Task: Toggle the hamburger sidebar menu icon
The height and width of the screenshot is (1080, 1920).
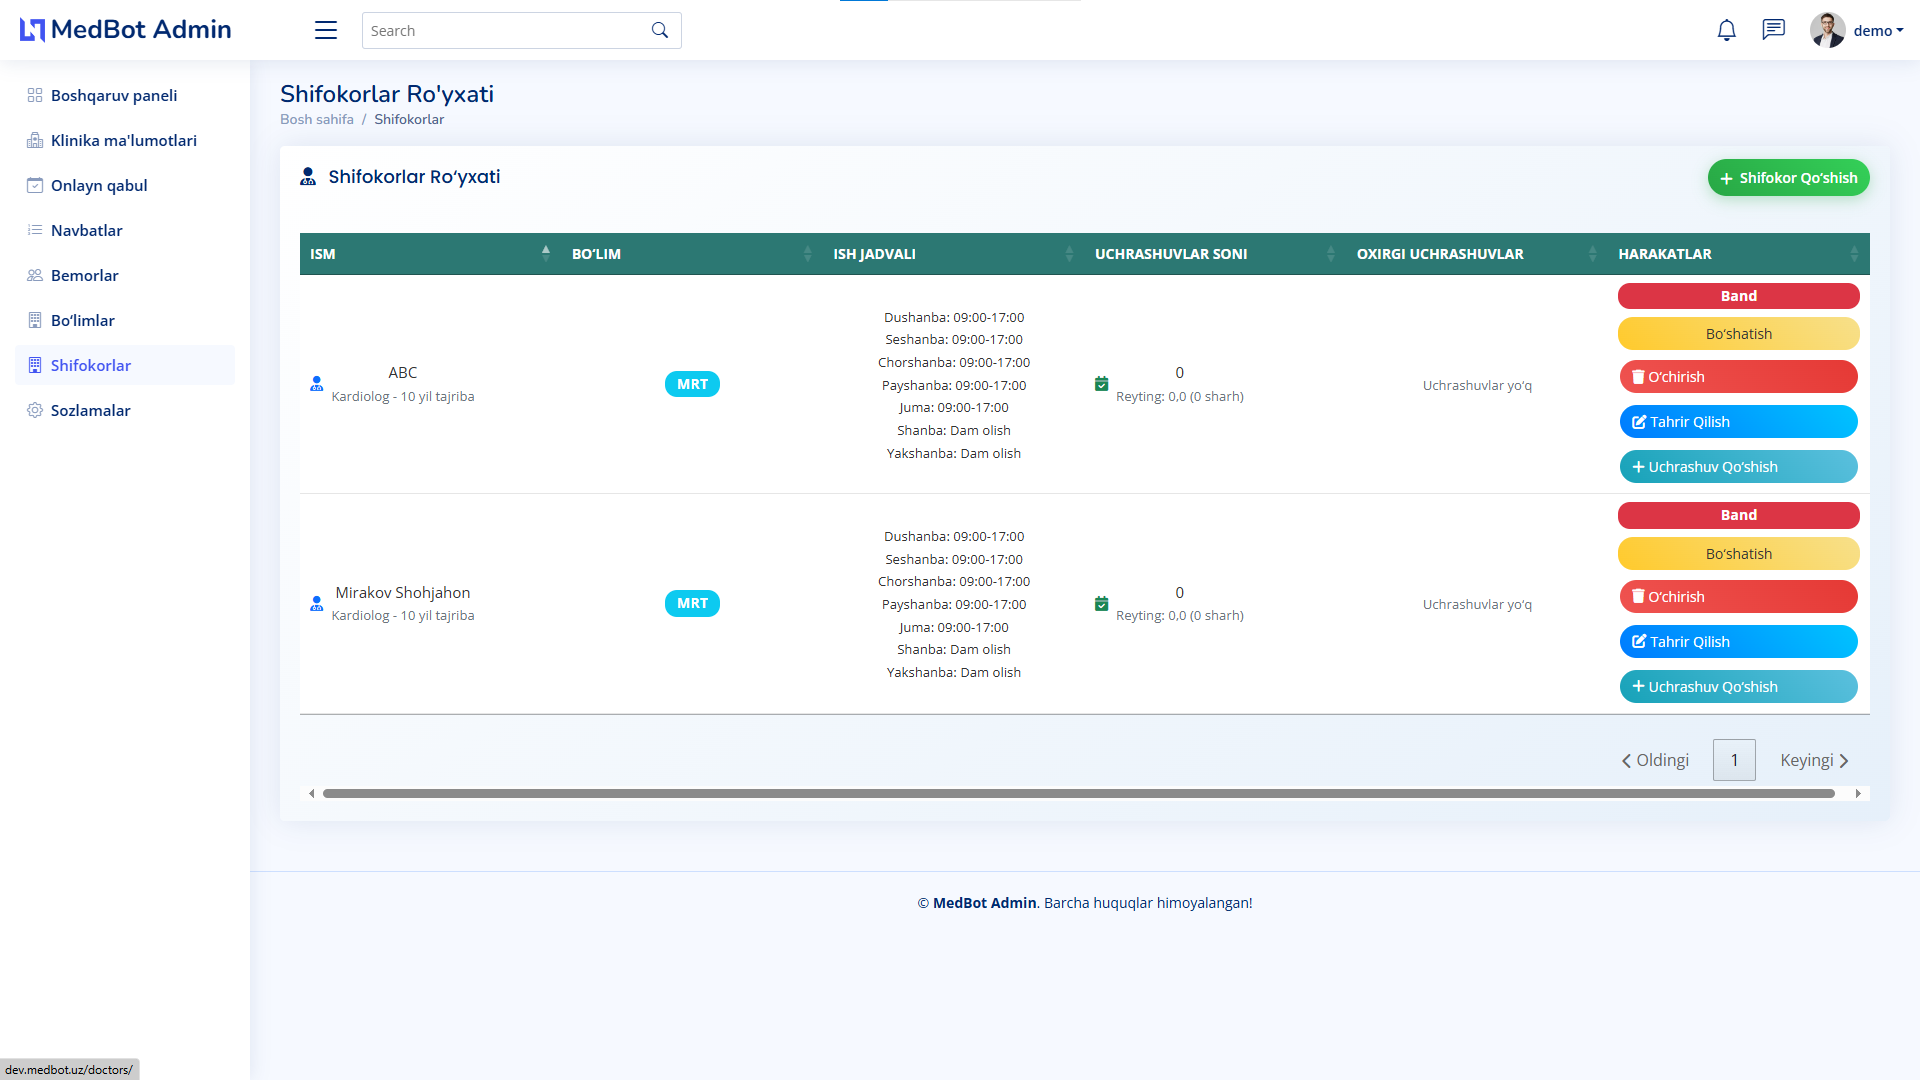Action: pyautogui.click(x=326, y=30)
